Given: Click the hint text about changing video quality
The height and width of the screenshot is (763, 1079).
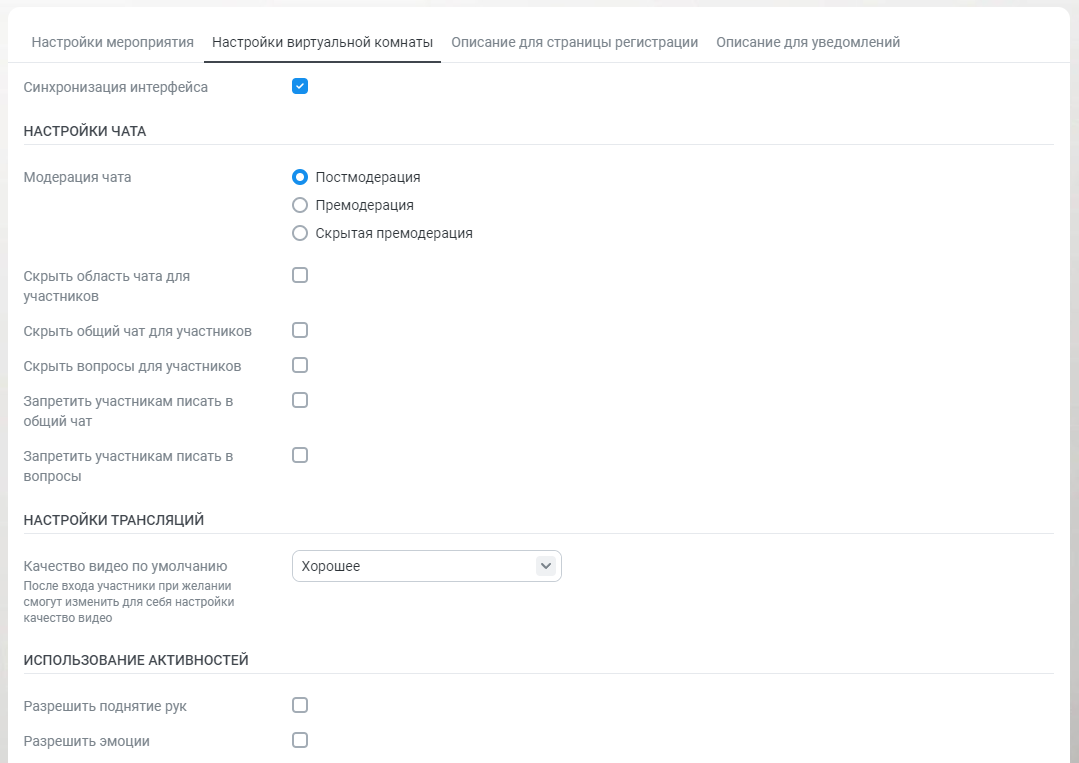Looking at the screenshot, I should tap(129, 602).
